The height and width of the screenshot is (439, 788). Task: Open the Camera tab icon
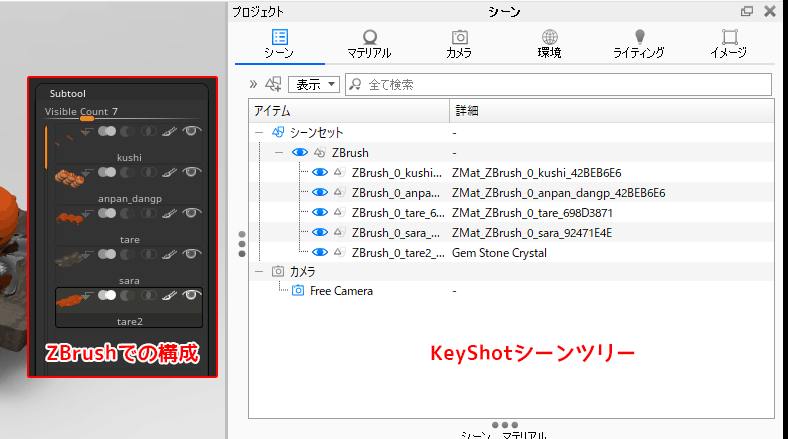point(459,43)
